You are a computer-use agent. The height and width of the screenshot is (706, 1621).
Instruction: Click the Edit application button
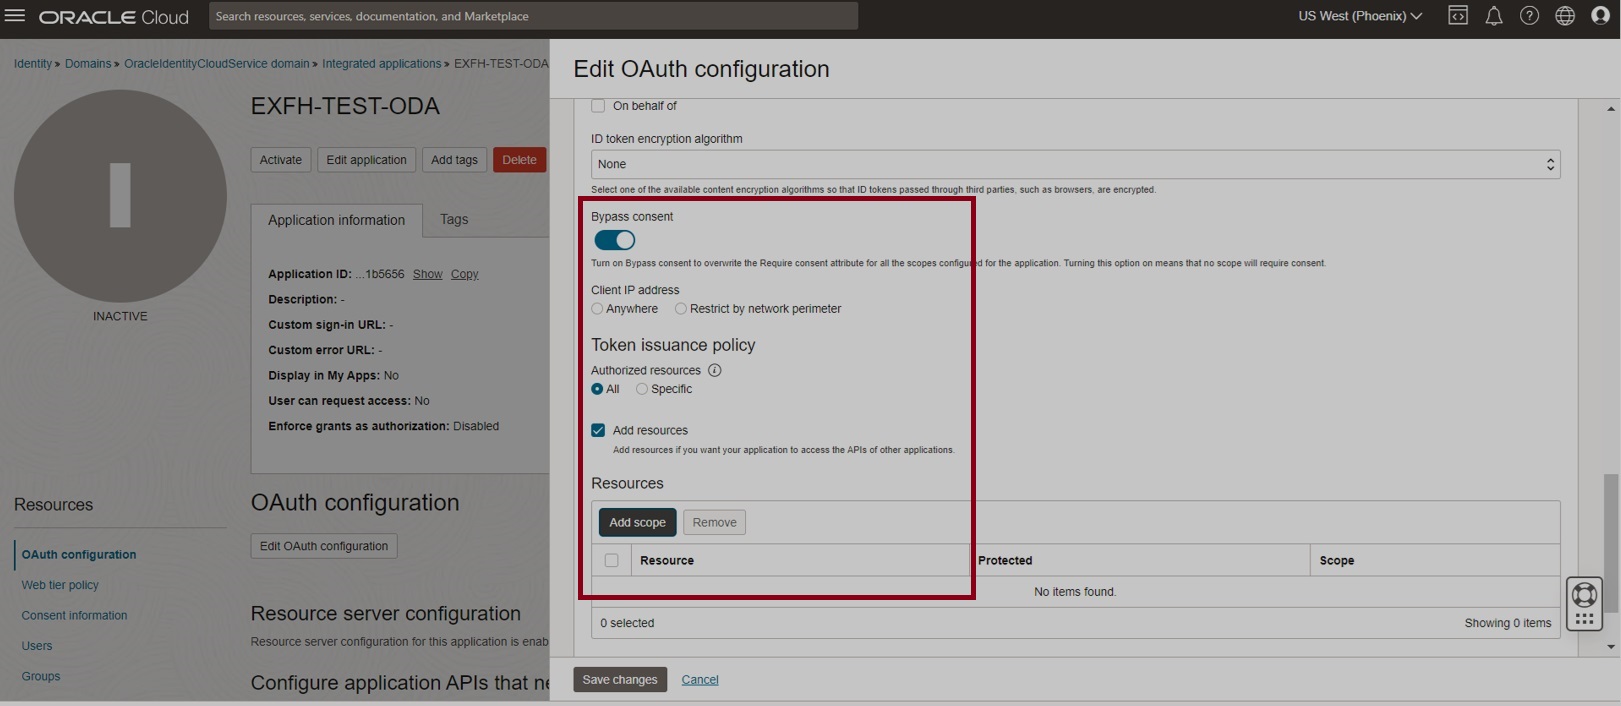366,160
